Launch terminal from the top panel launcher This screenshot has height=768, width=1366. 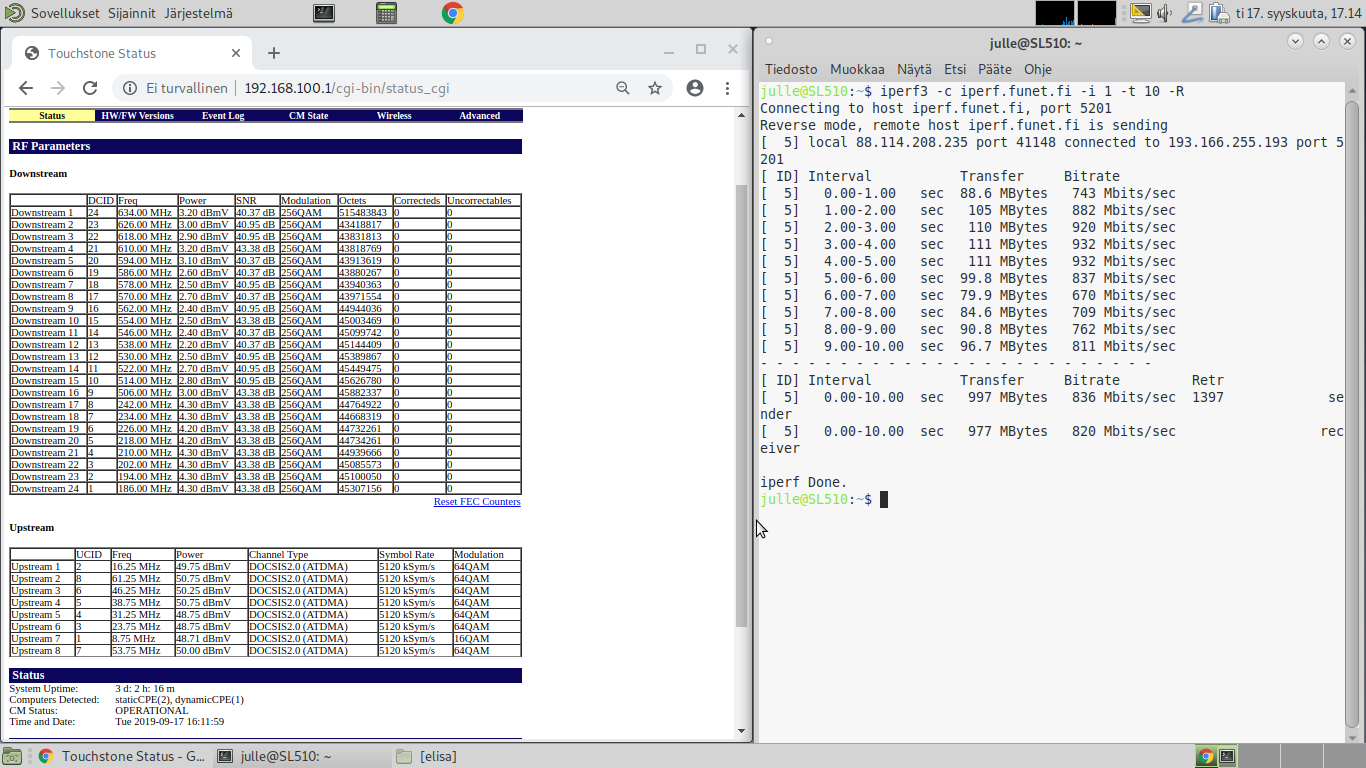[323, 13]
